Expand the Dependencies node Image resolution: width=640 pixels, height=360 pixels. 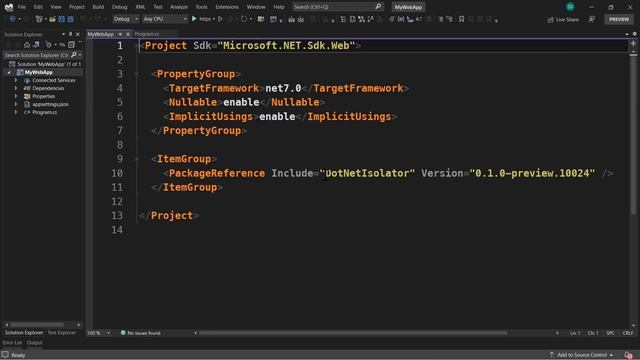pos(16,88)
